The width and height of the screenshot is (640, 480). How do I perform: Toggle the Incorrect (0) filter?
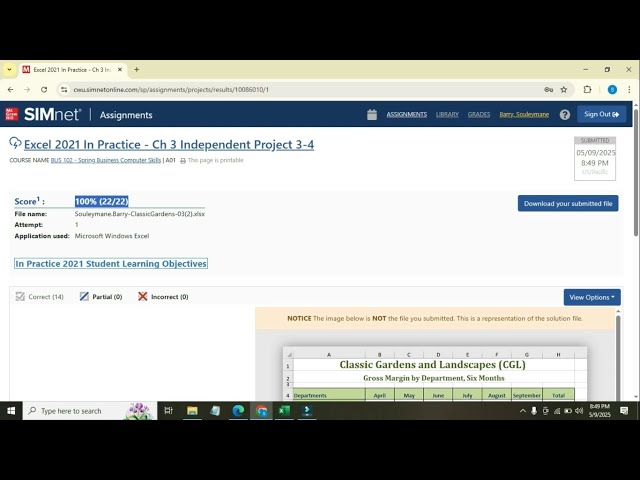(x=163, y=297)
